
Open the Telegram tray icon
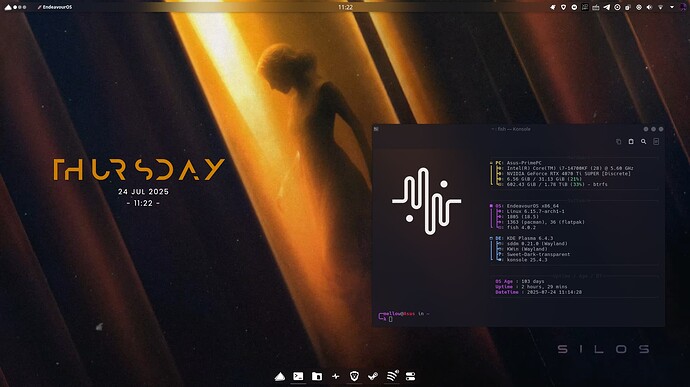tap(606, 7)
